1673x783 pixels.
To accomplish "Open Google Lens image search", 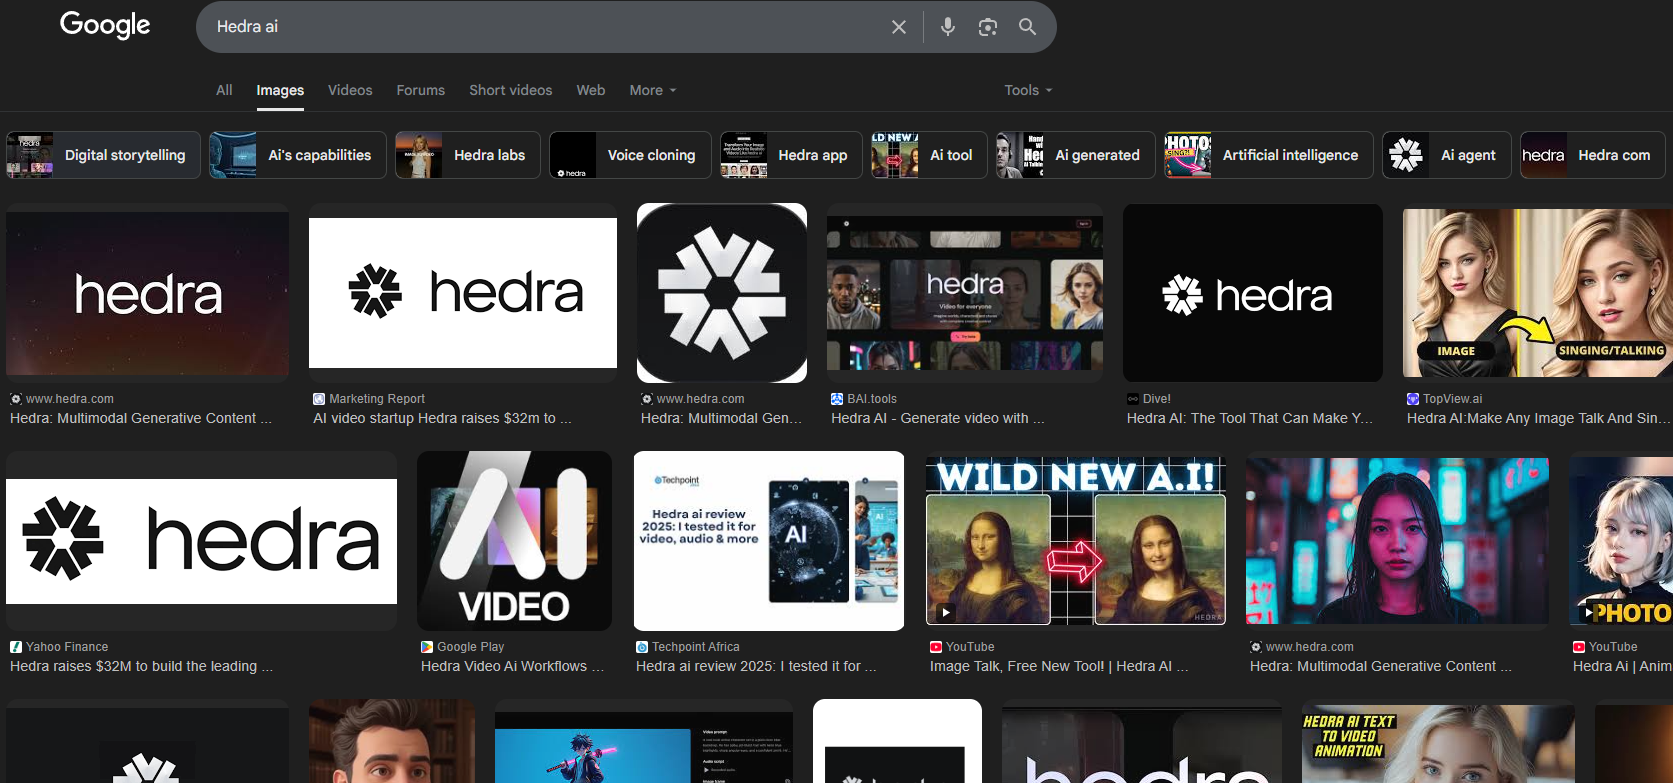I will 988,27.
